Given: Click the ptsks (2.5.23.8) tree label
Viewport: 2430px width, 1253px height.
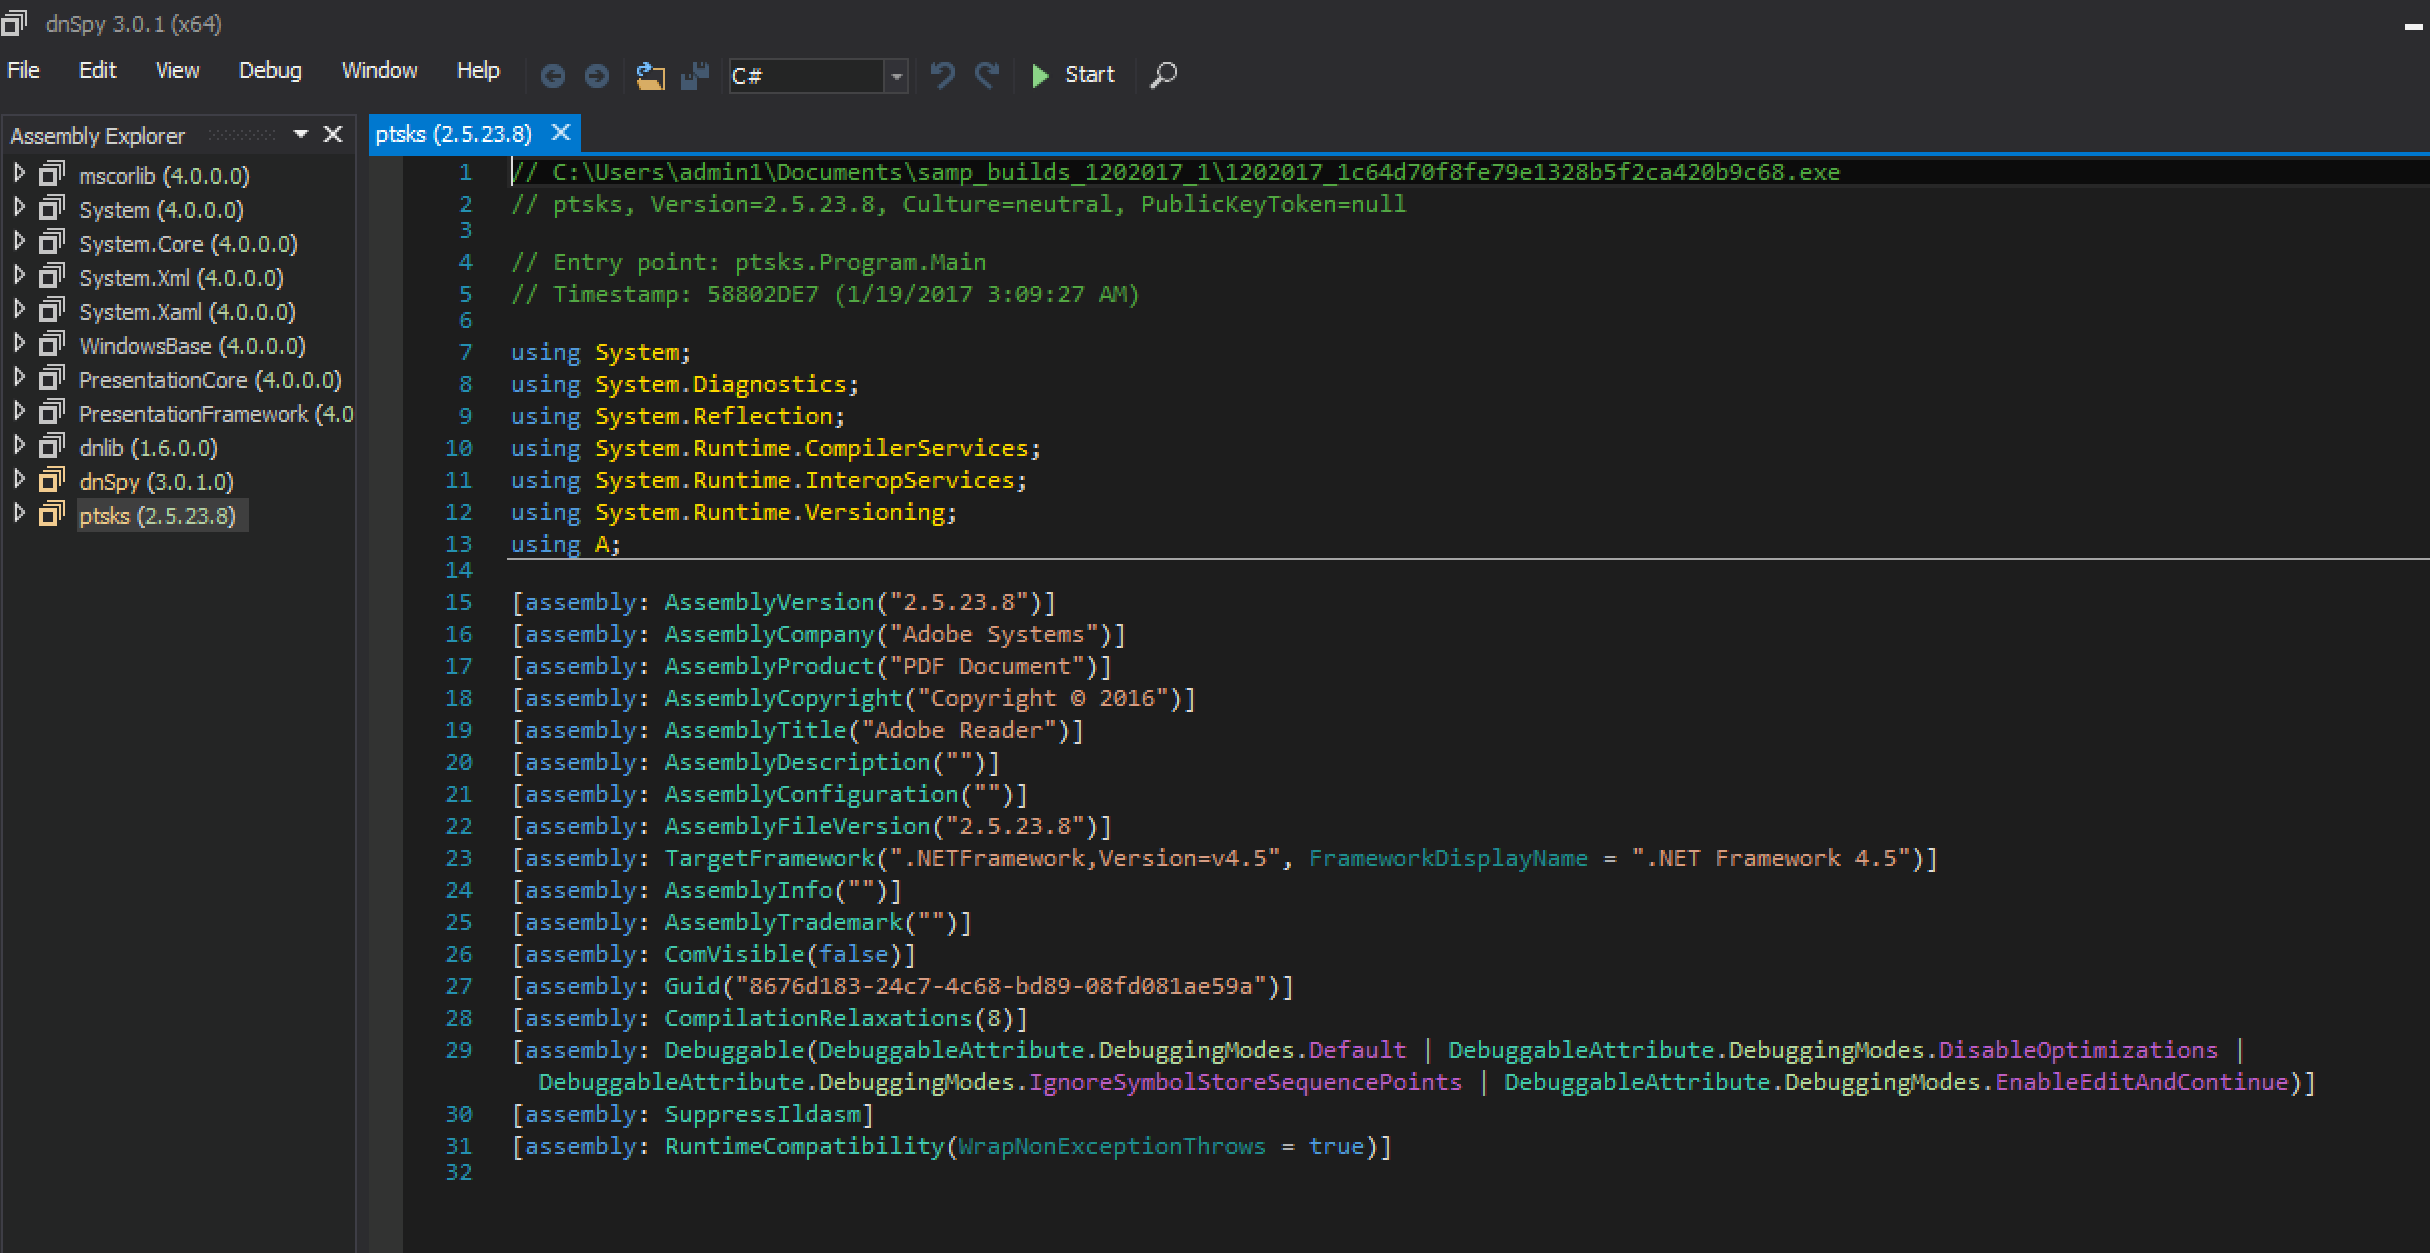Looking at the screenshot, I should point(157,516).
